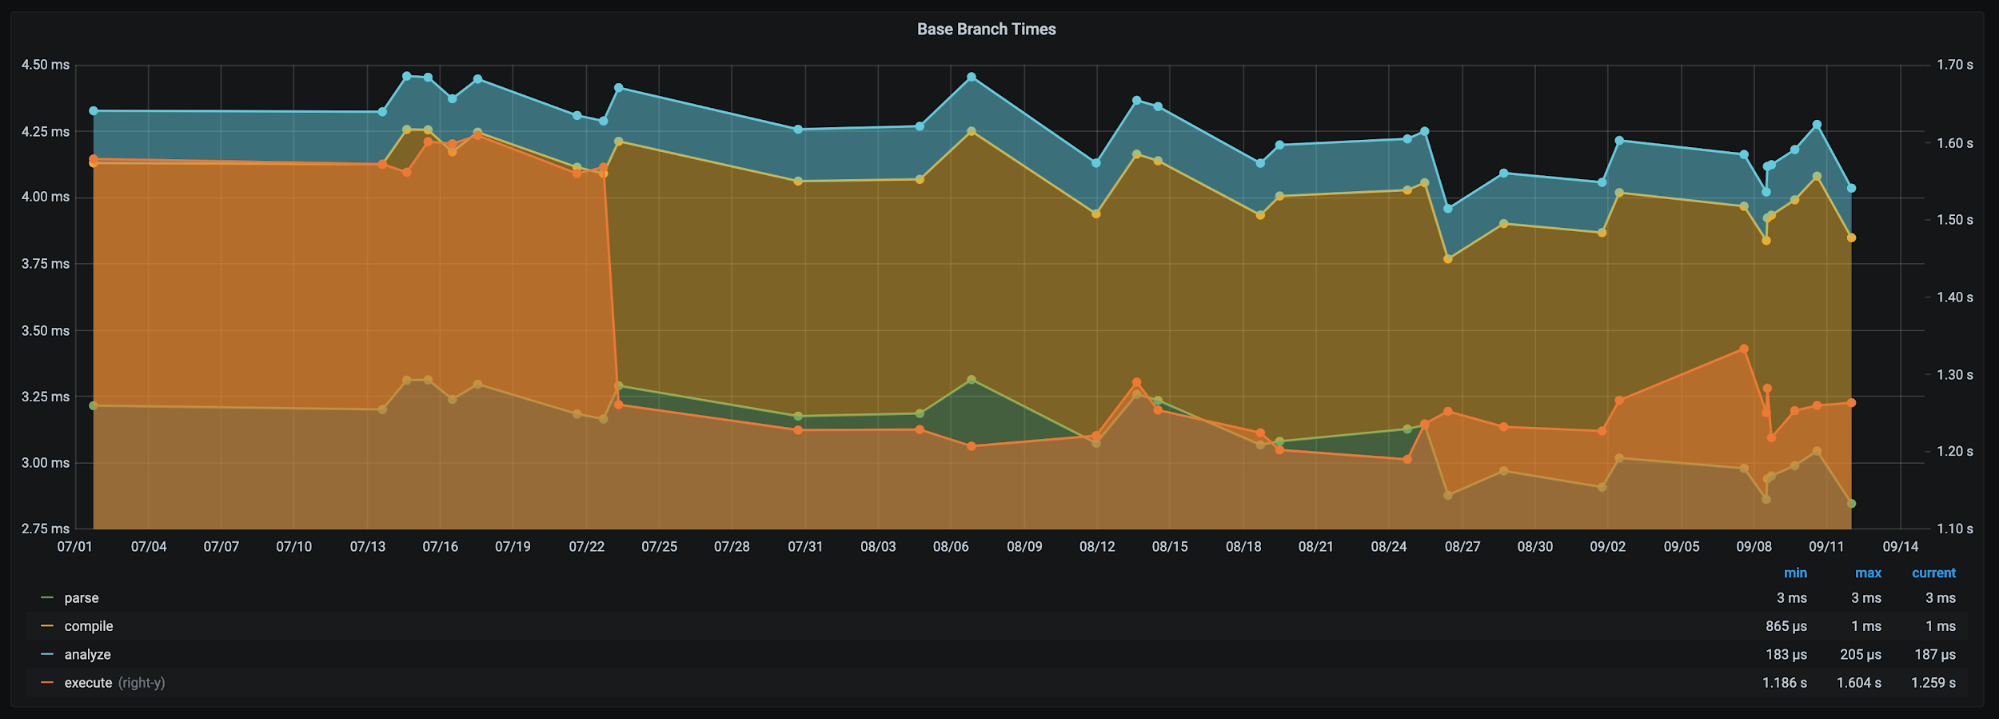Click the green parse legend color line
1999x719 pixels.
point(47,598)
